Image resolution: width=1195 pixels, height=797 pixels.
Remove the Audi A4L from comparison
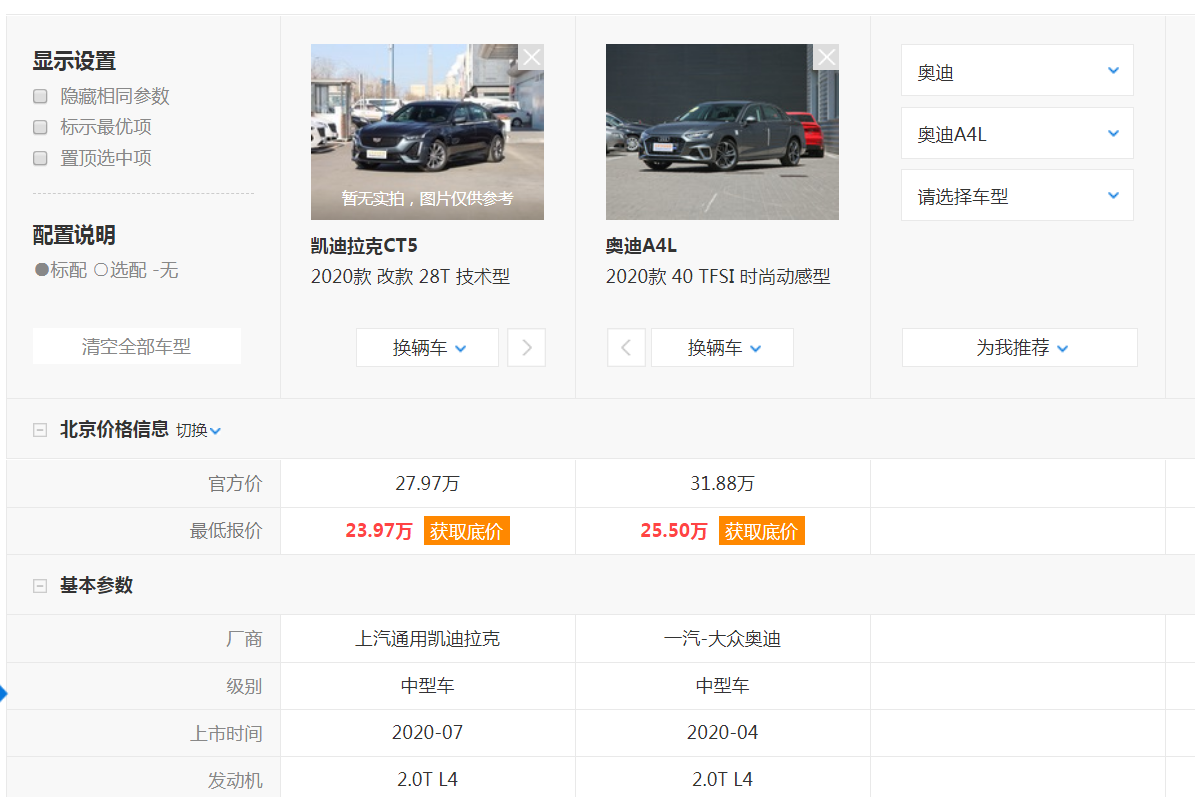(826, 57)
